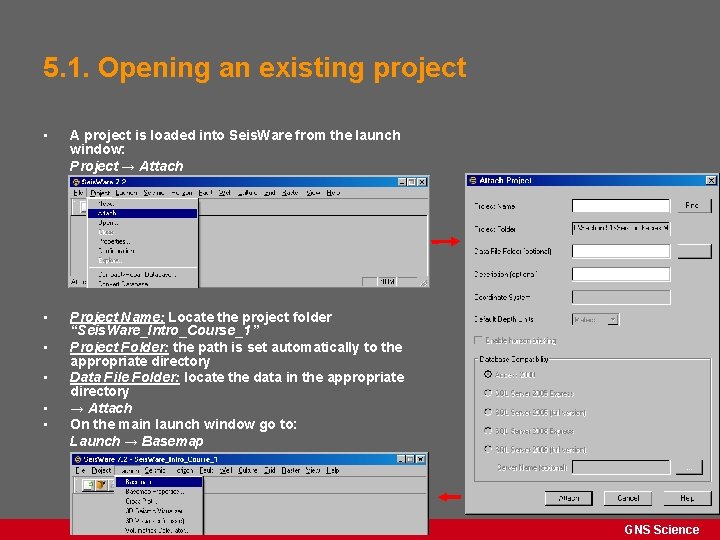The width and height of the screenshot is (720, 540).
Task: Open the Culture menu in the SeisWare_Intro_Course_1 window
Action: click(x=248, y=471)
